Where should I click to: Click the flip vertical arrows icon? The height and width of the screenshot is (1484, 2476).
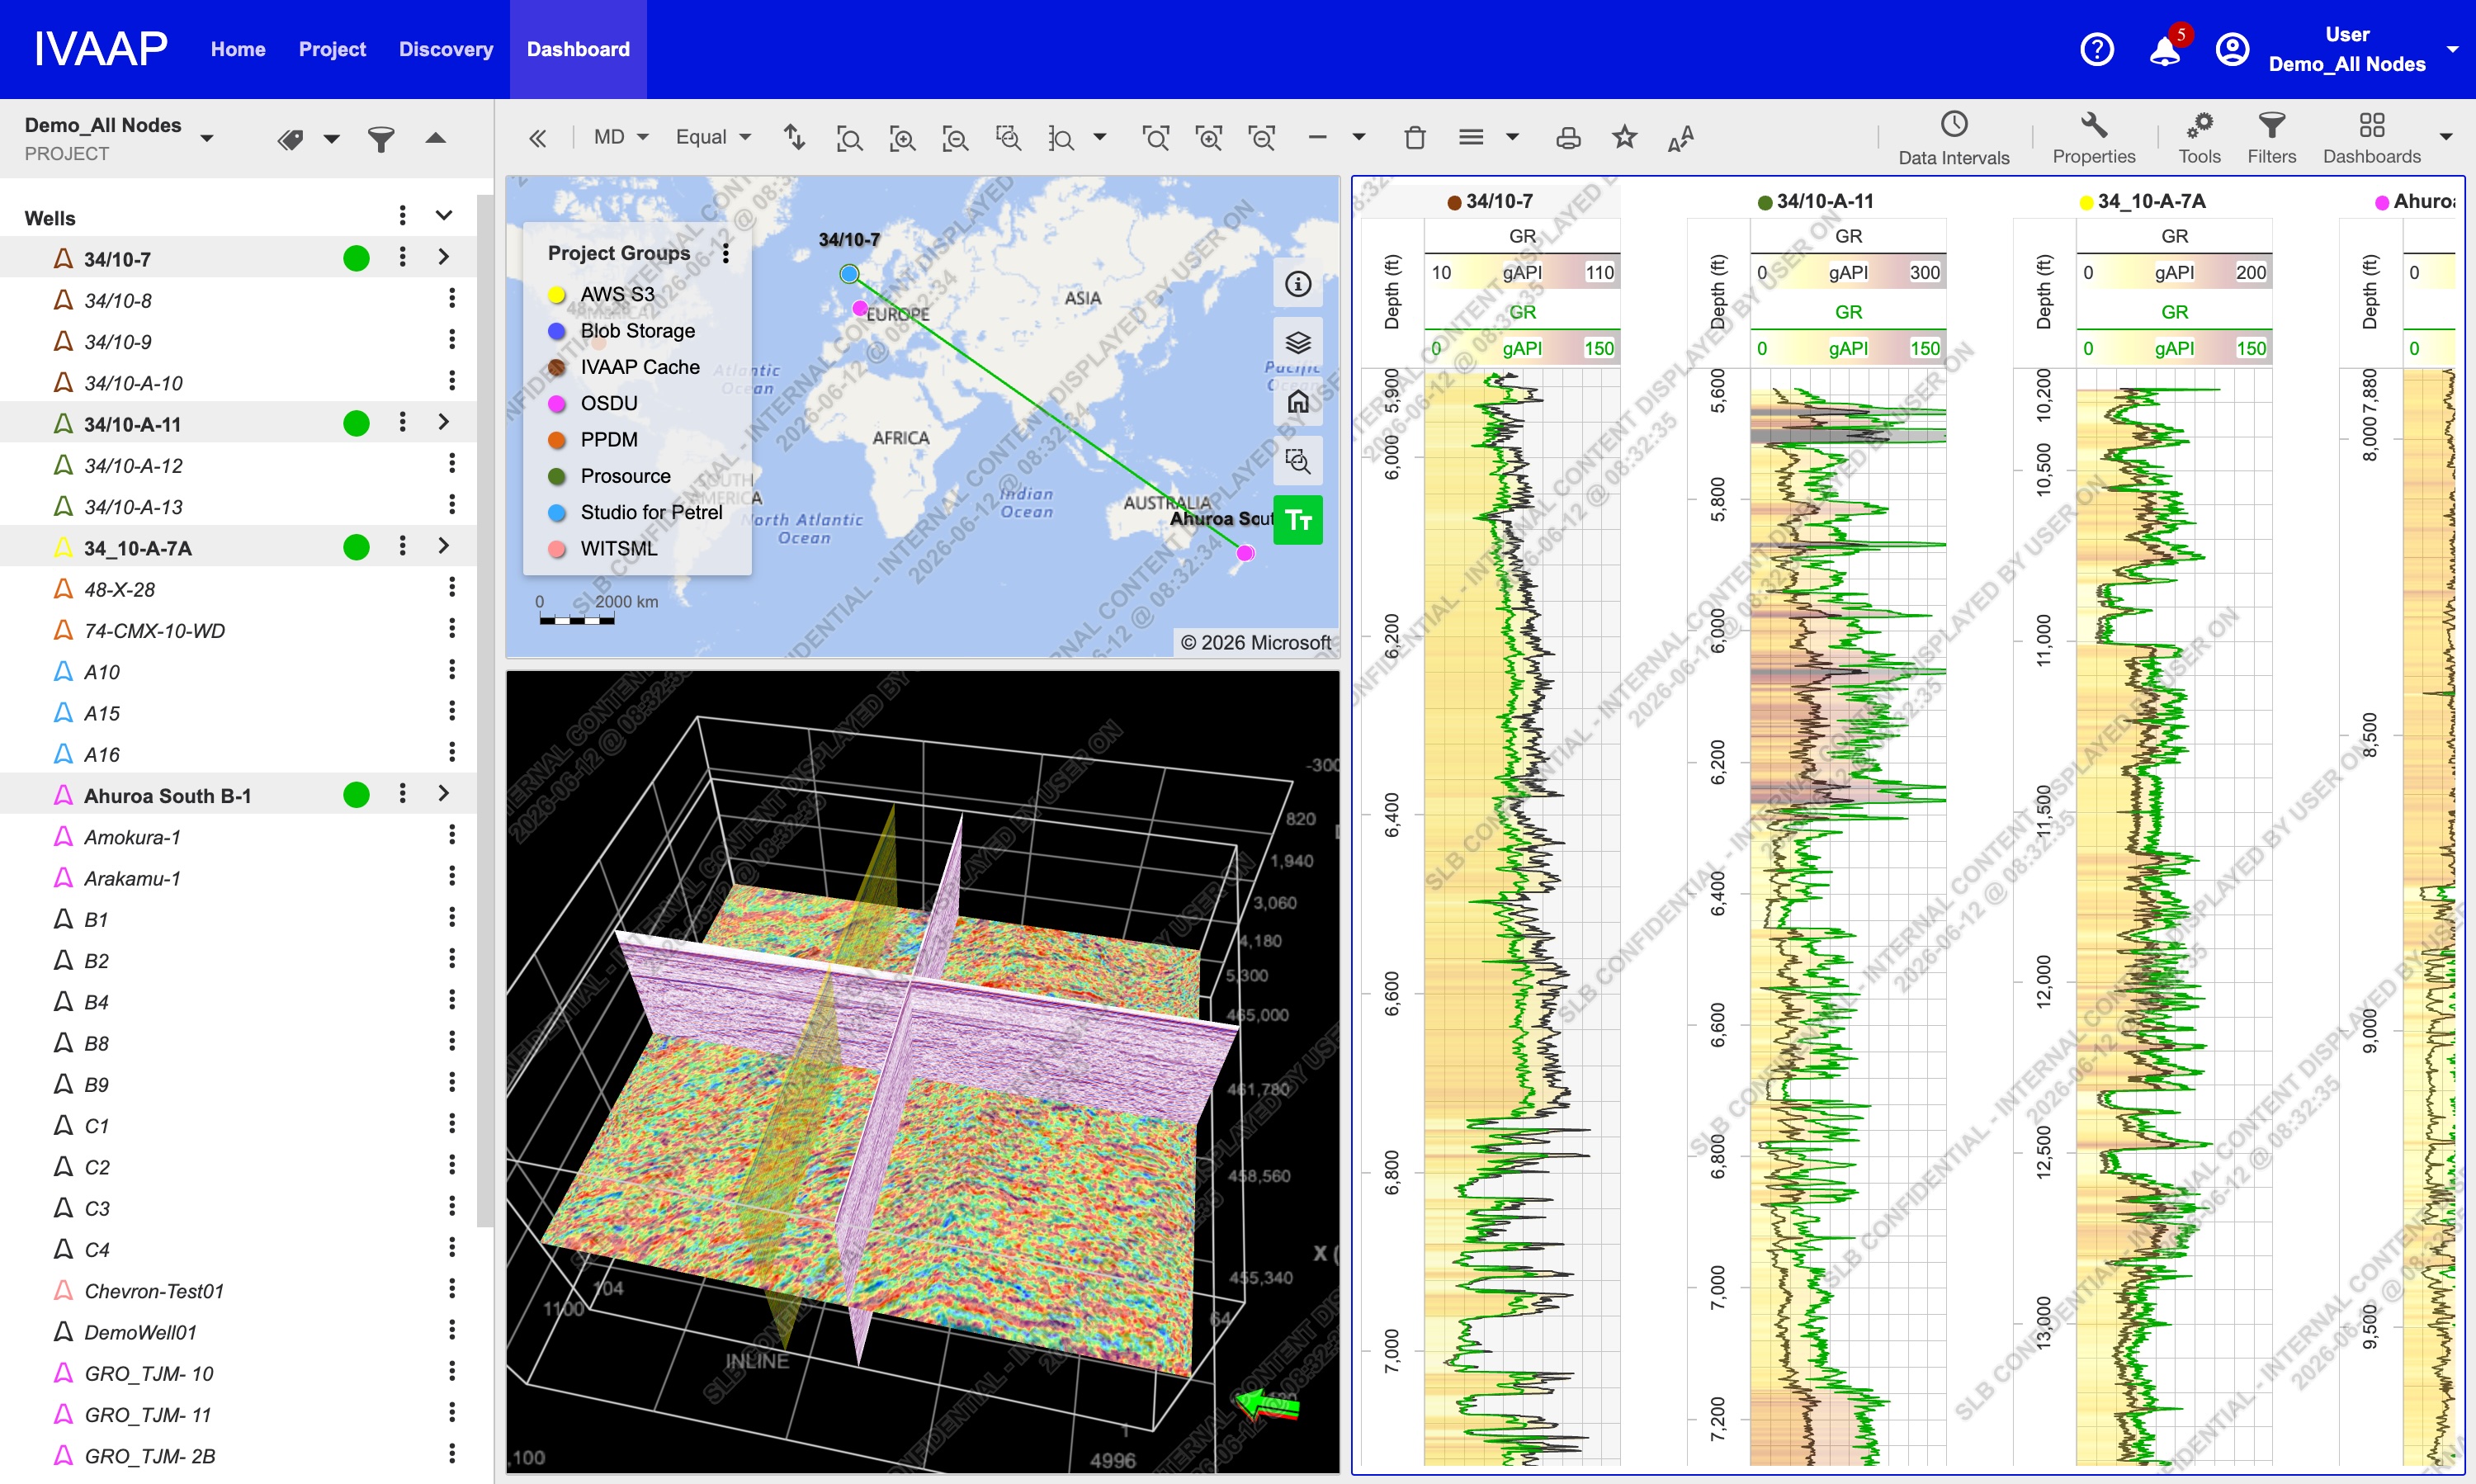pyautogui.click(x=794, y=137)
